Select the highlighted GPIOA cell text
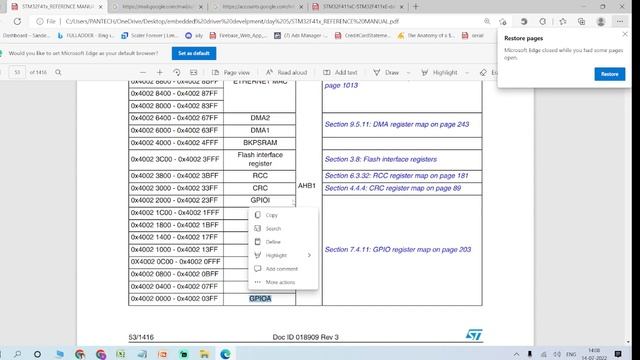 260,299
